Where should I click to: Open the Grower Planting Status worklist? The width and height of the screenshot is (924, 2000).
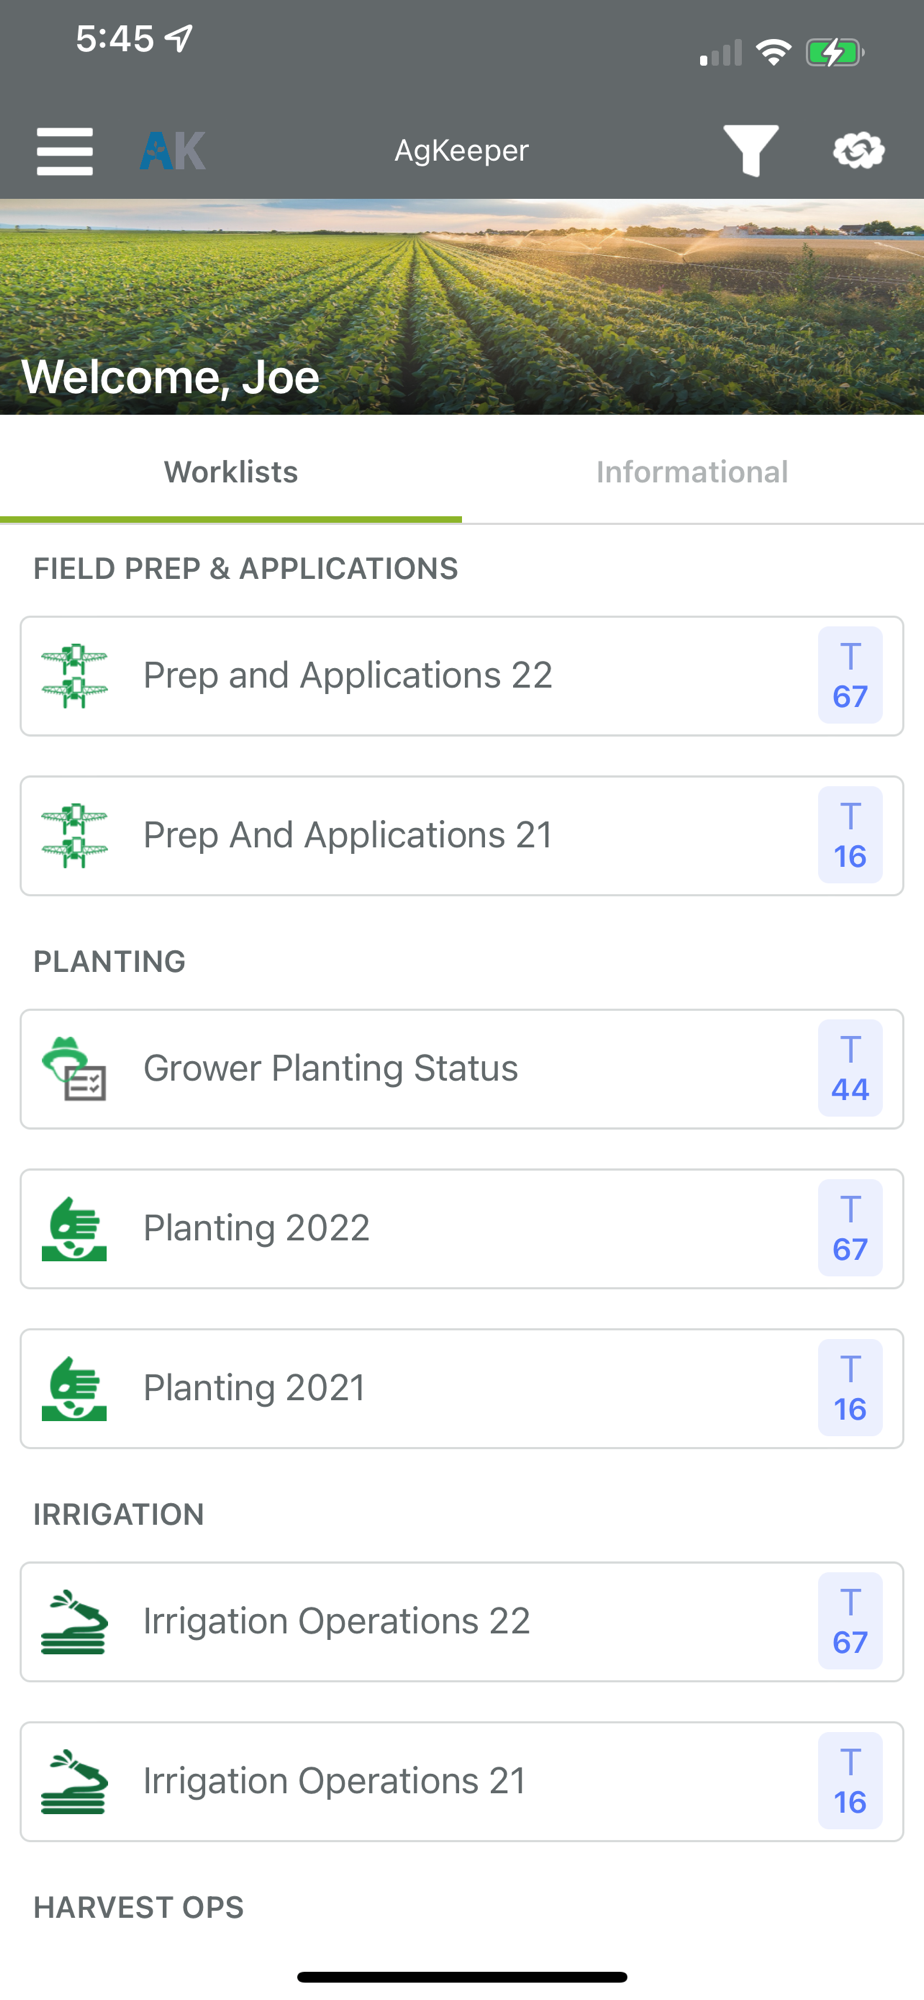click(330, 1069)
